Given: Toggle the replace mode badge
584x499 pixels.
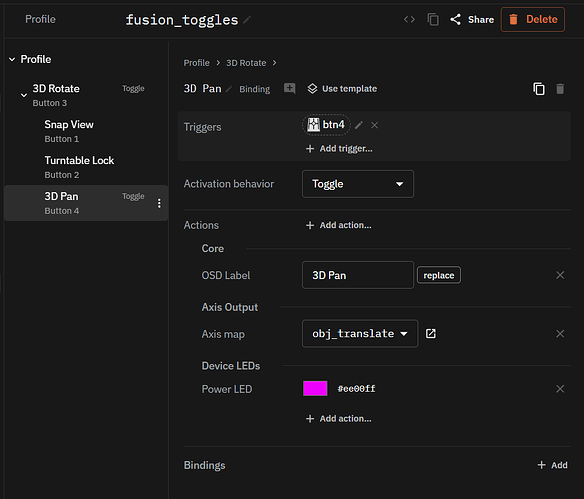Looking at the screenshot, I should coord(439,275).
